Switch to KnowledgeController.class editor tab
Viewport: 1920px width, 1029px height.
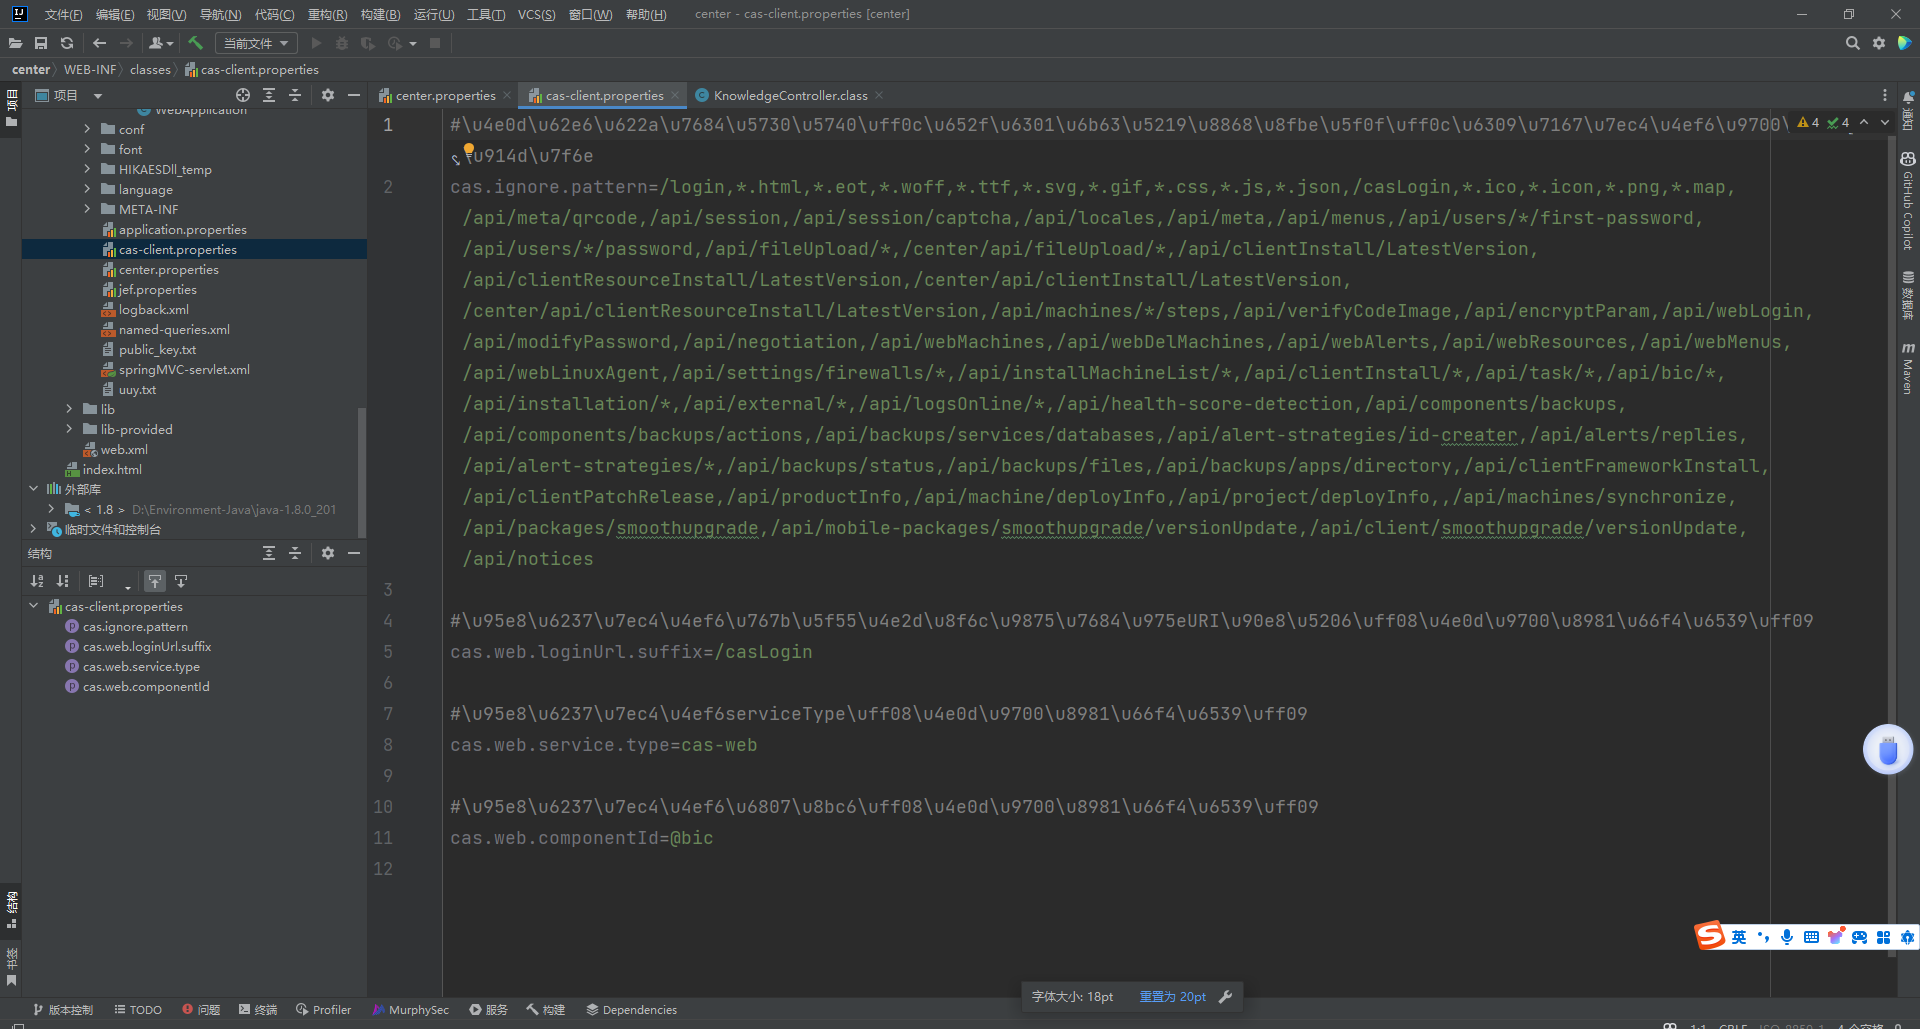coord(790,95)
